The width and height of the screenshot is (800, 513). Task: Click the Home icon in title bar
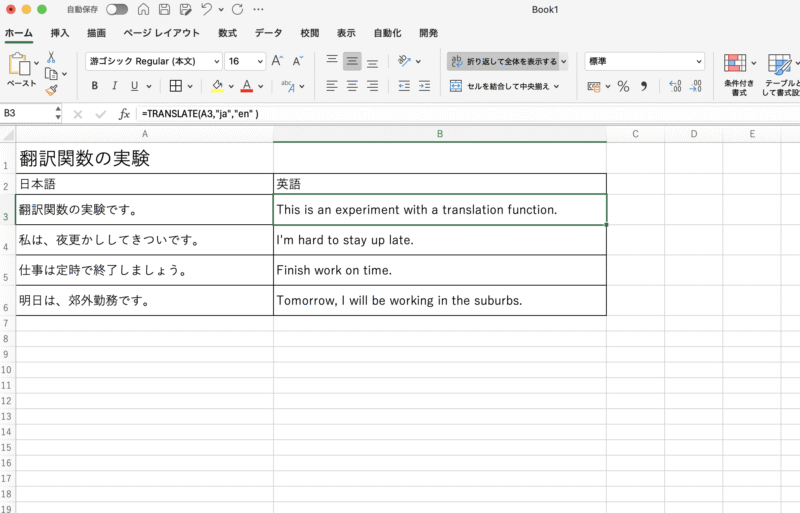tap(142, 9)
